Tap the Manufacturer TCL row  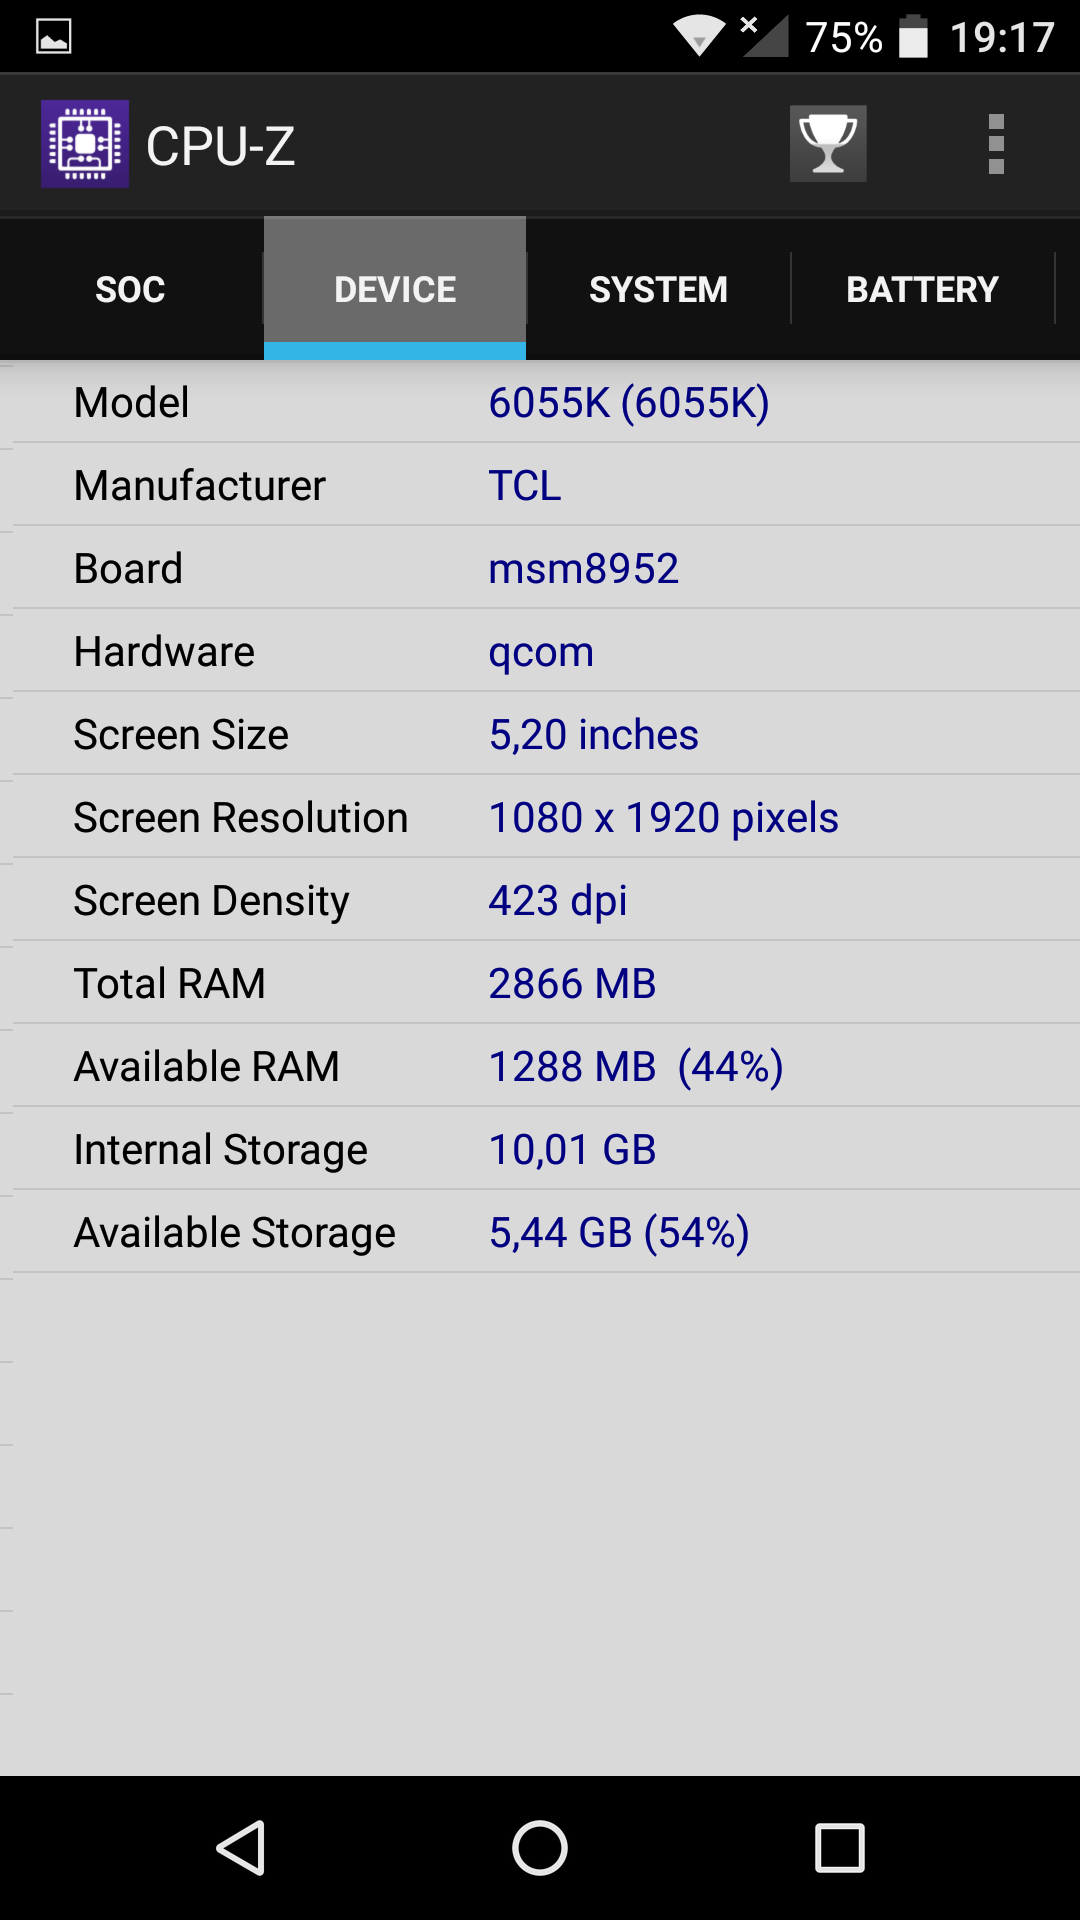tap(546, 485)
